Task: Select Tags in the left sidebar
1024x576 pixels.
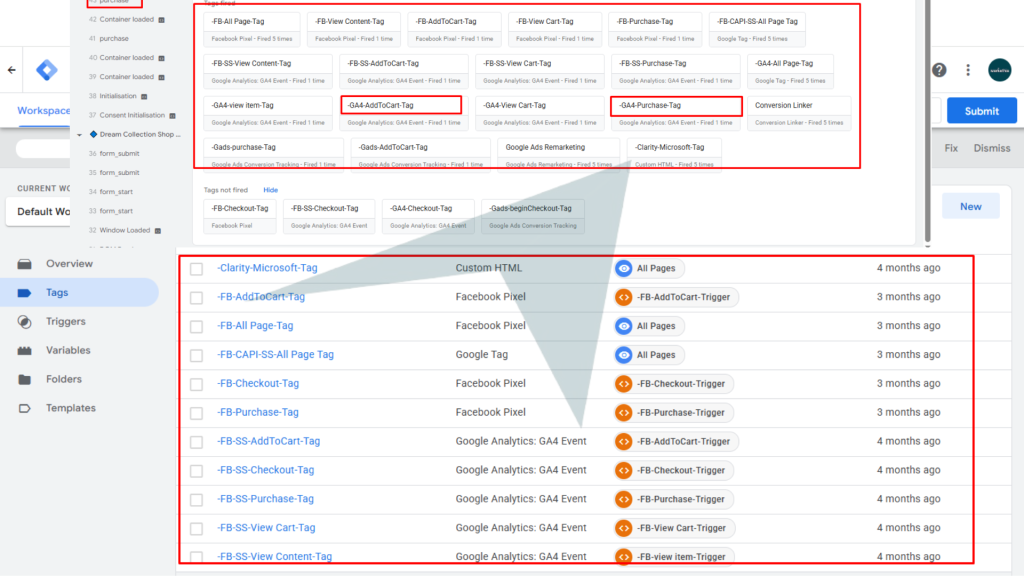Action: pyautogui.click(x=80, y=293)
